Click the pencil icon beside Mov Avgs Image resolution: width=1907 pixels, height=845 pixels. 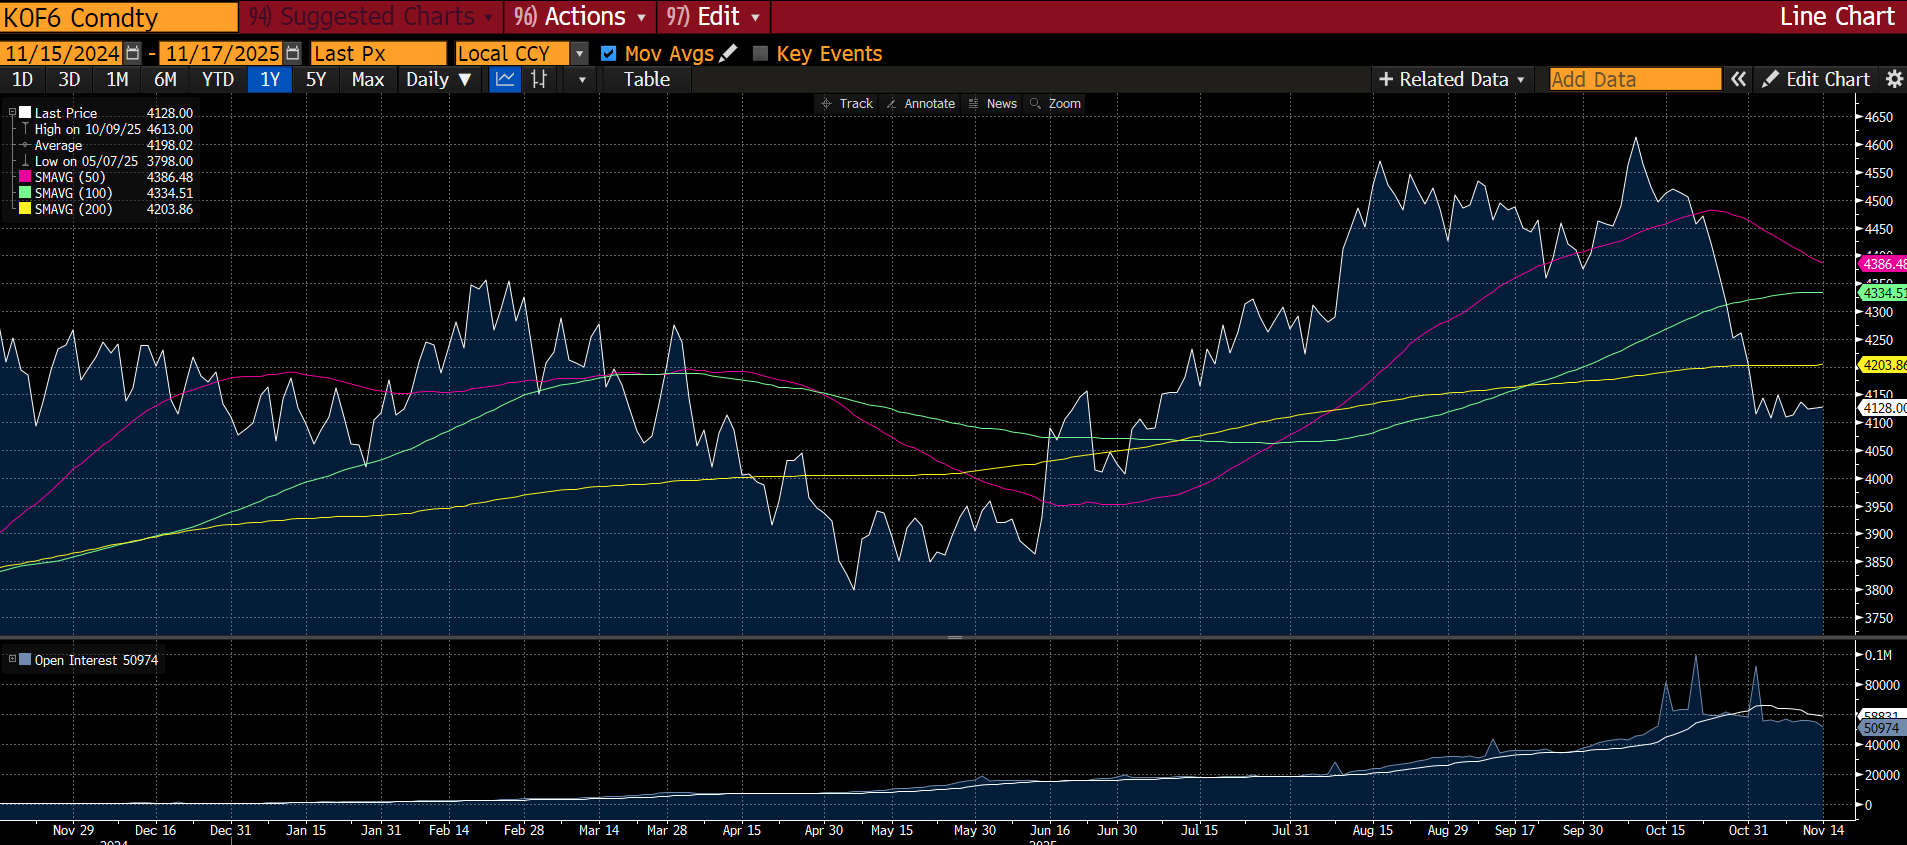(x=729, y=53)
